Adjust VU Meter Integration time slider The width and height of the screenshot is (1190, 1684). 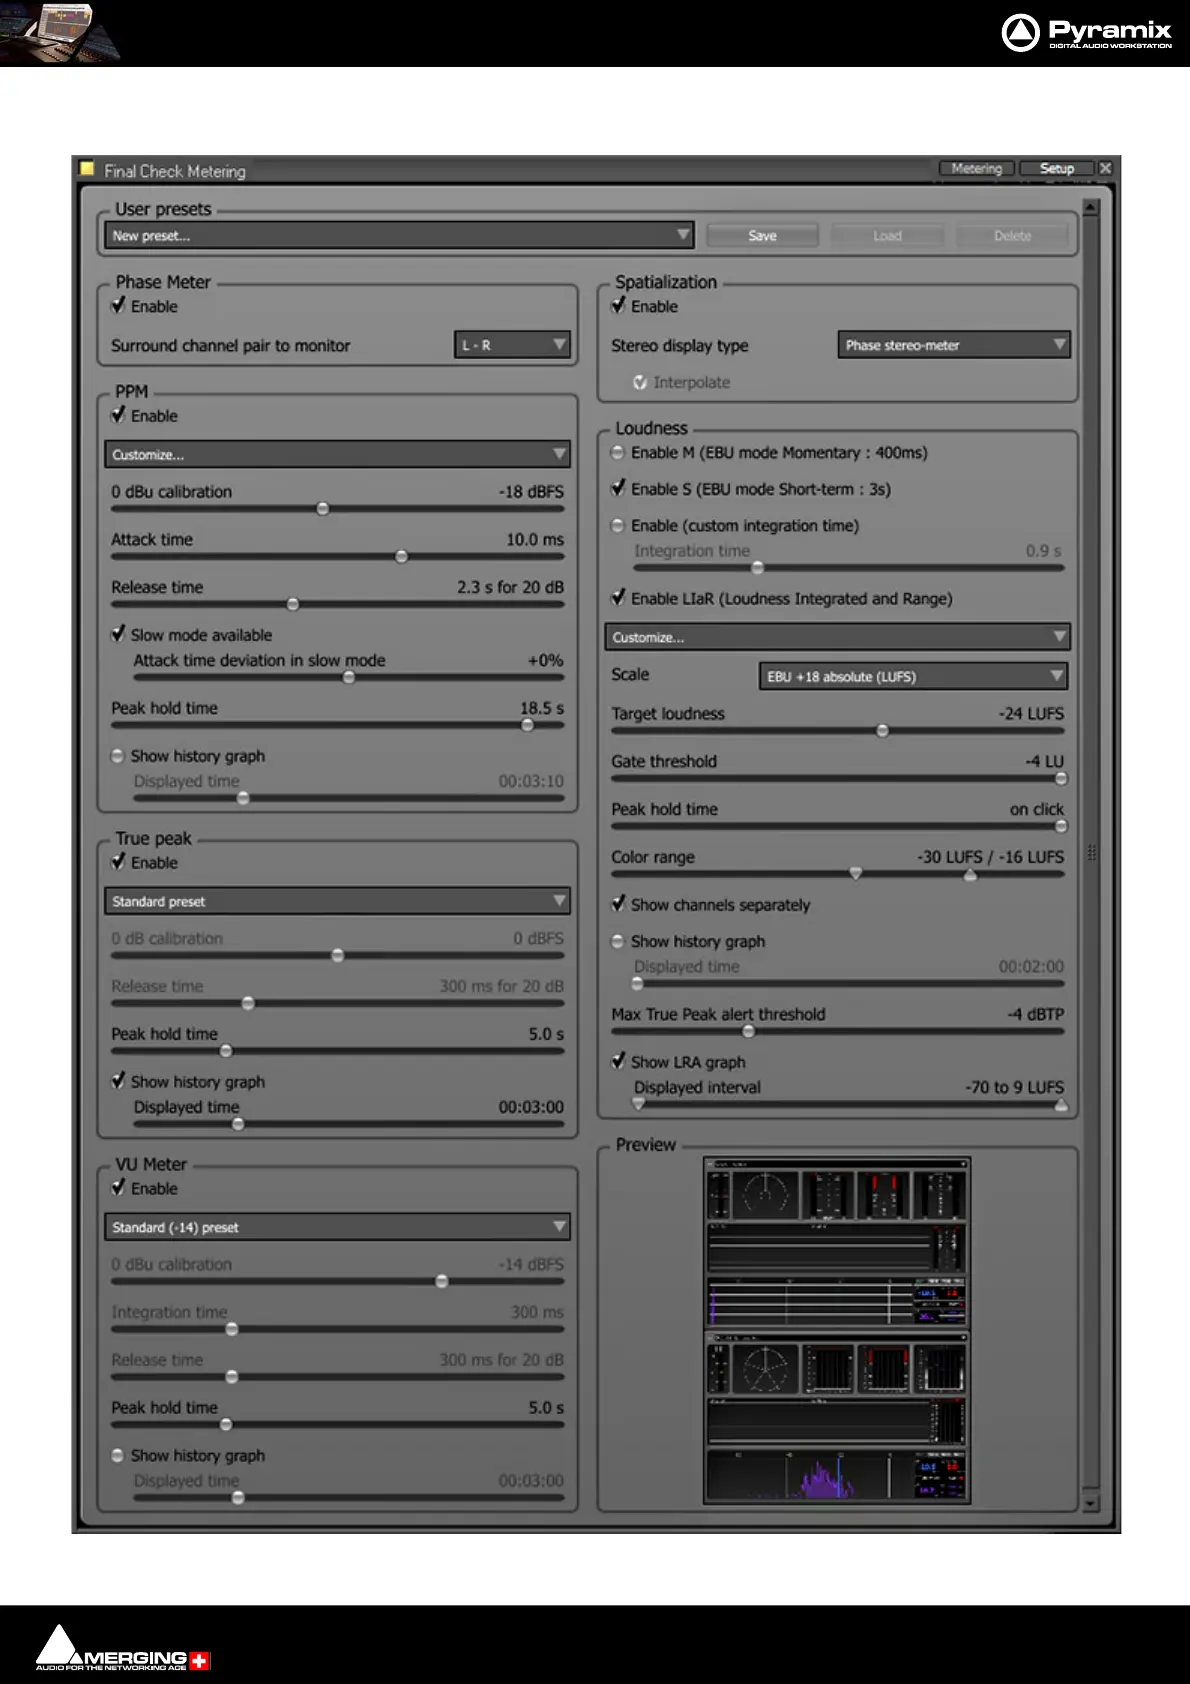[x=232, y=1329]
